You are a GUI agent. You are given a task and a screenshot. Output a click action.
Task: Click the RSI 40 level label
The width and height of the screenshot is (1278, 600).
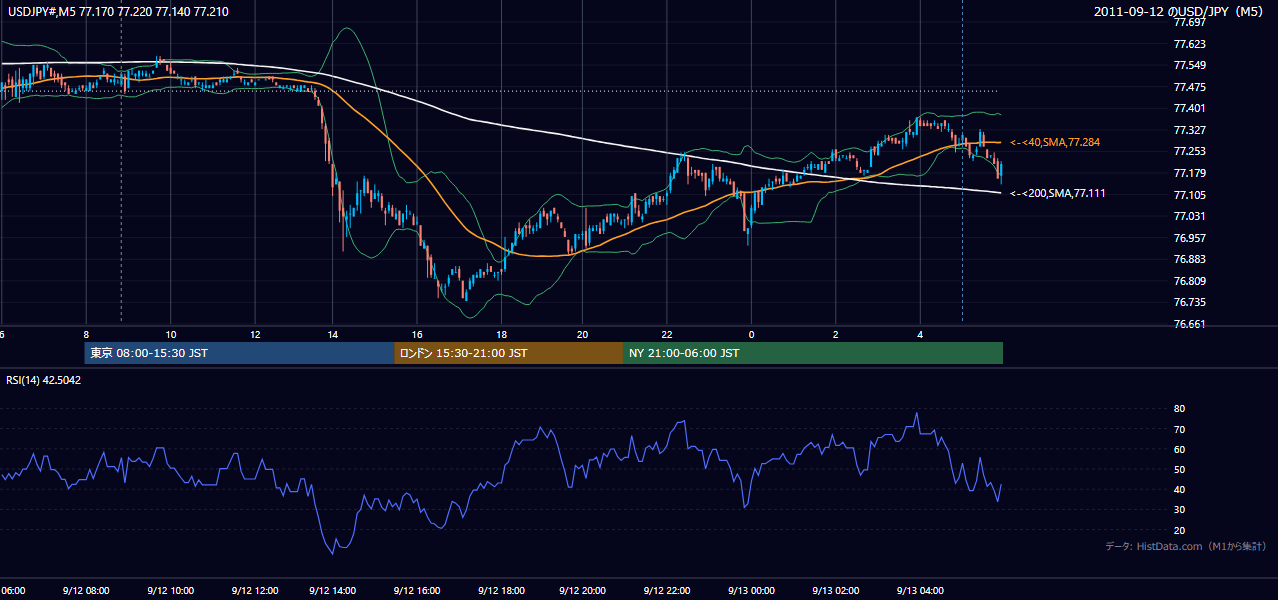pos(1180,490)
